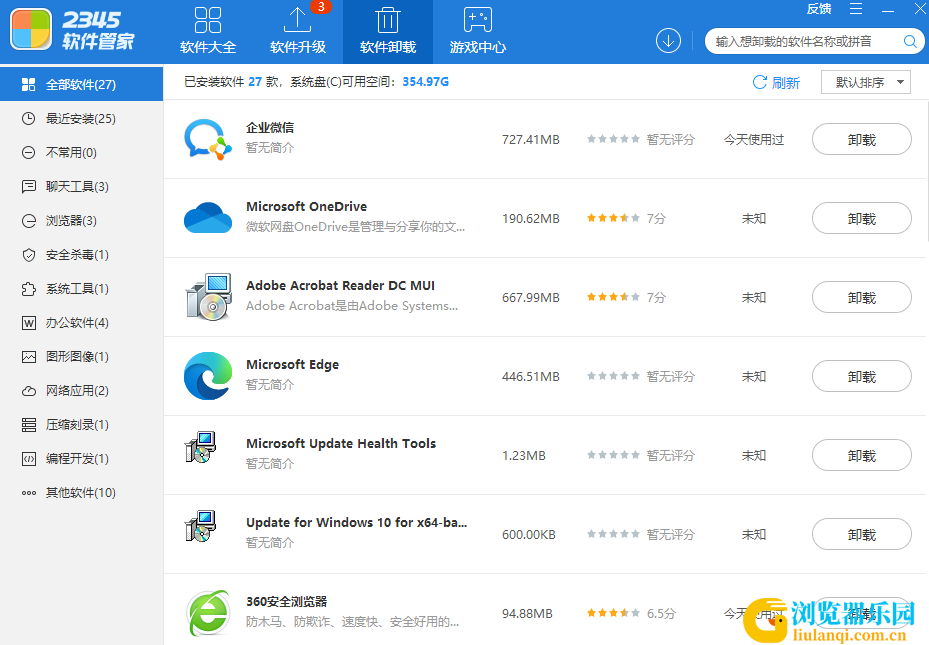Image resolution: width=929 pixels, height=645 pixels.
Task: Open the 压缩刻录(1) category
Action: click(x=81, y=425)
